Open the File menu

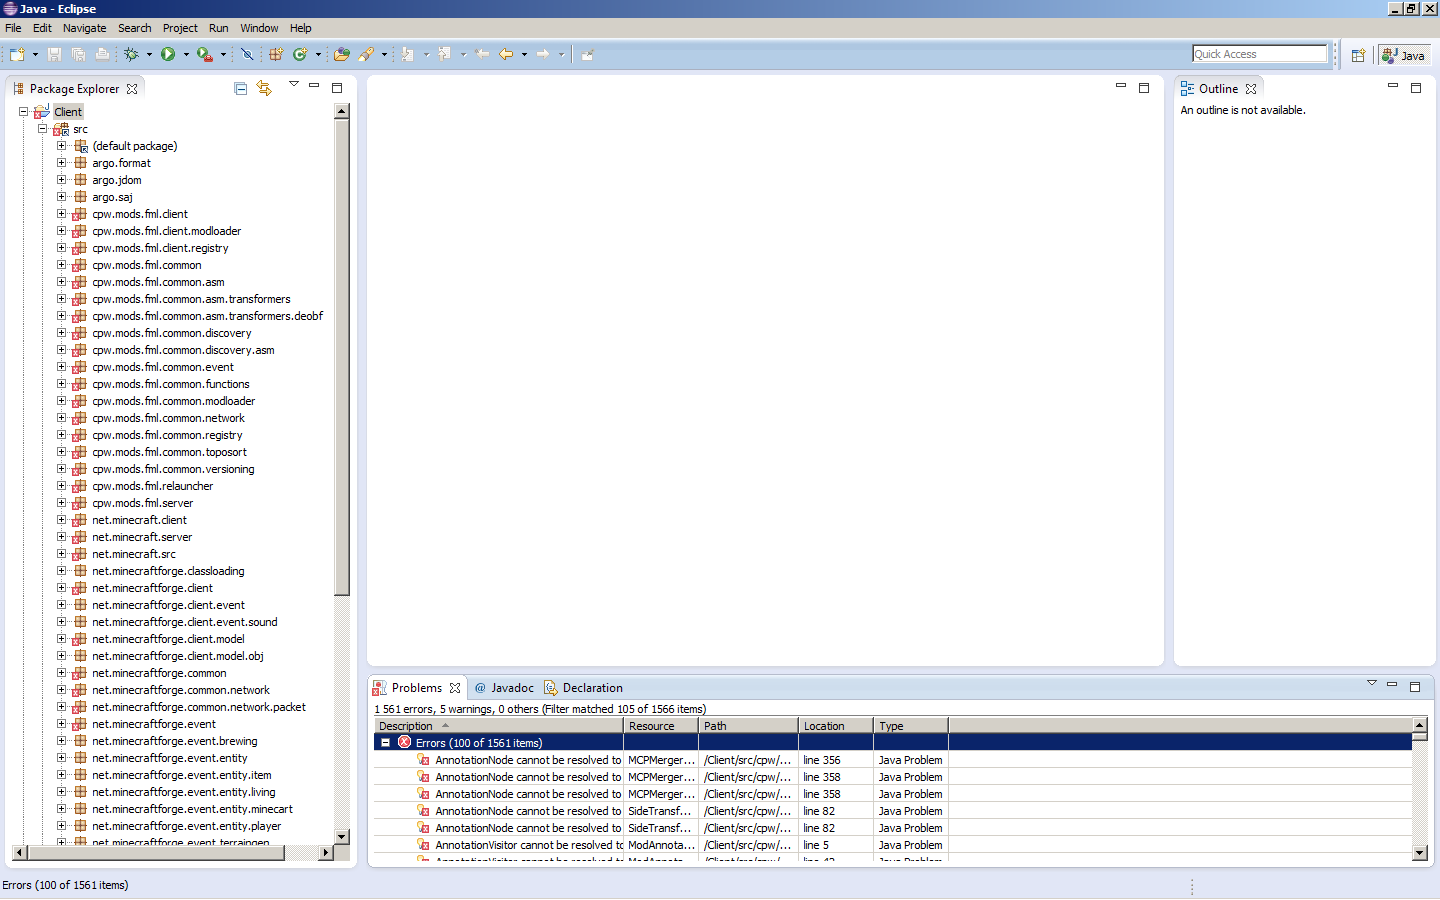[x=13, y=28]
